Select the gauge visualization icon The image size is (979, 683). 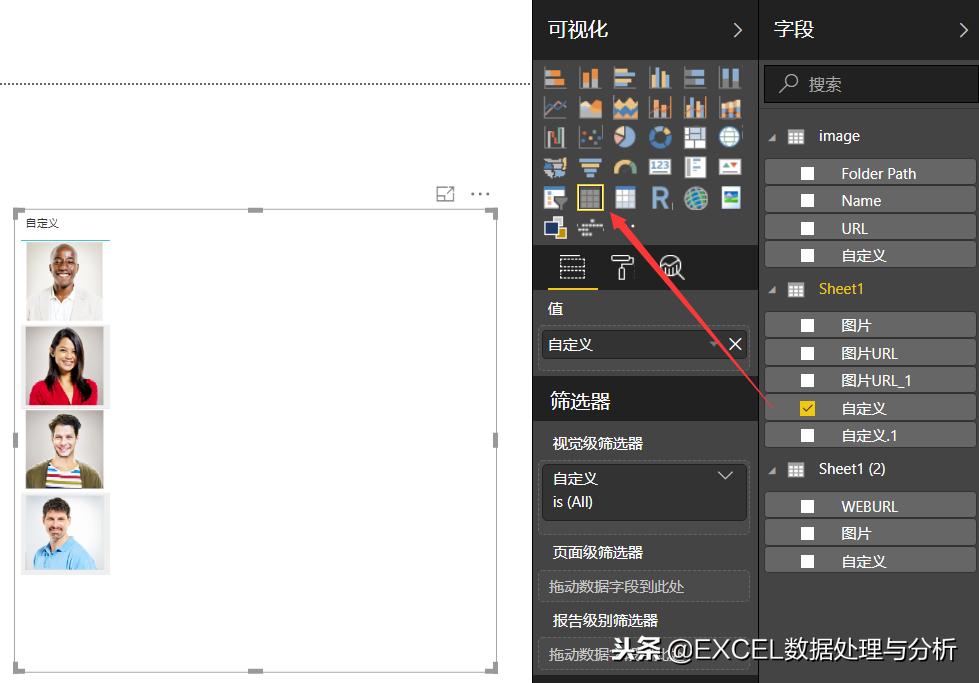[625, 167]
